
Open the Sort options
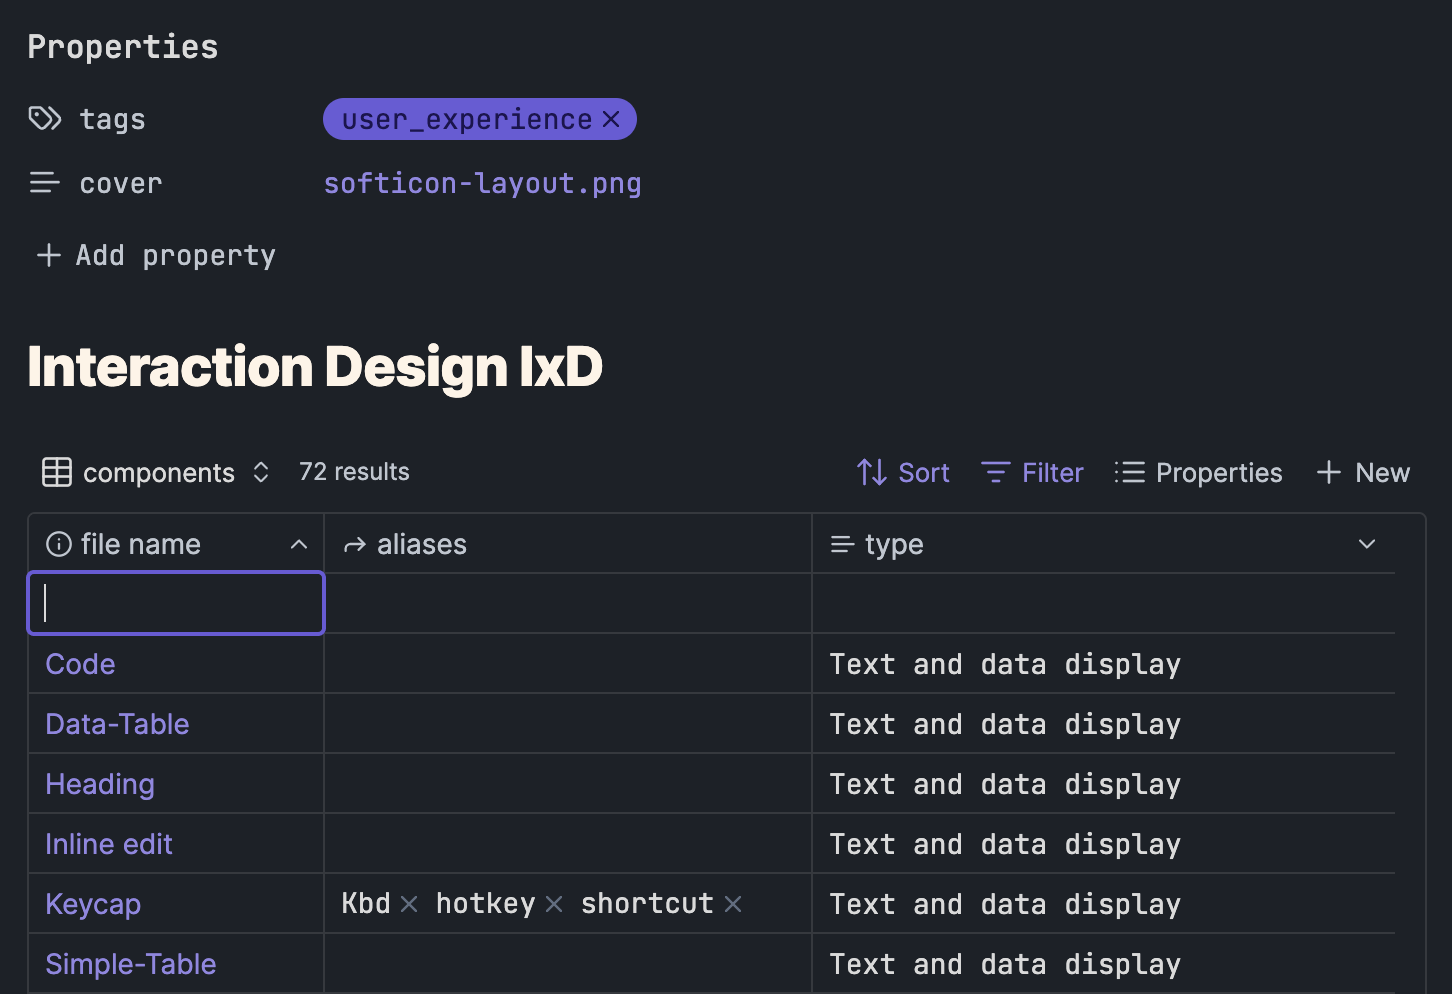click(x=903, y=473)
